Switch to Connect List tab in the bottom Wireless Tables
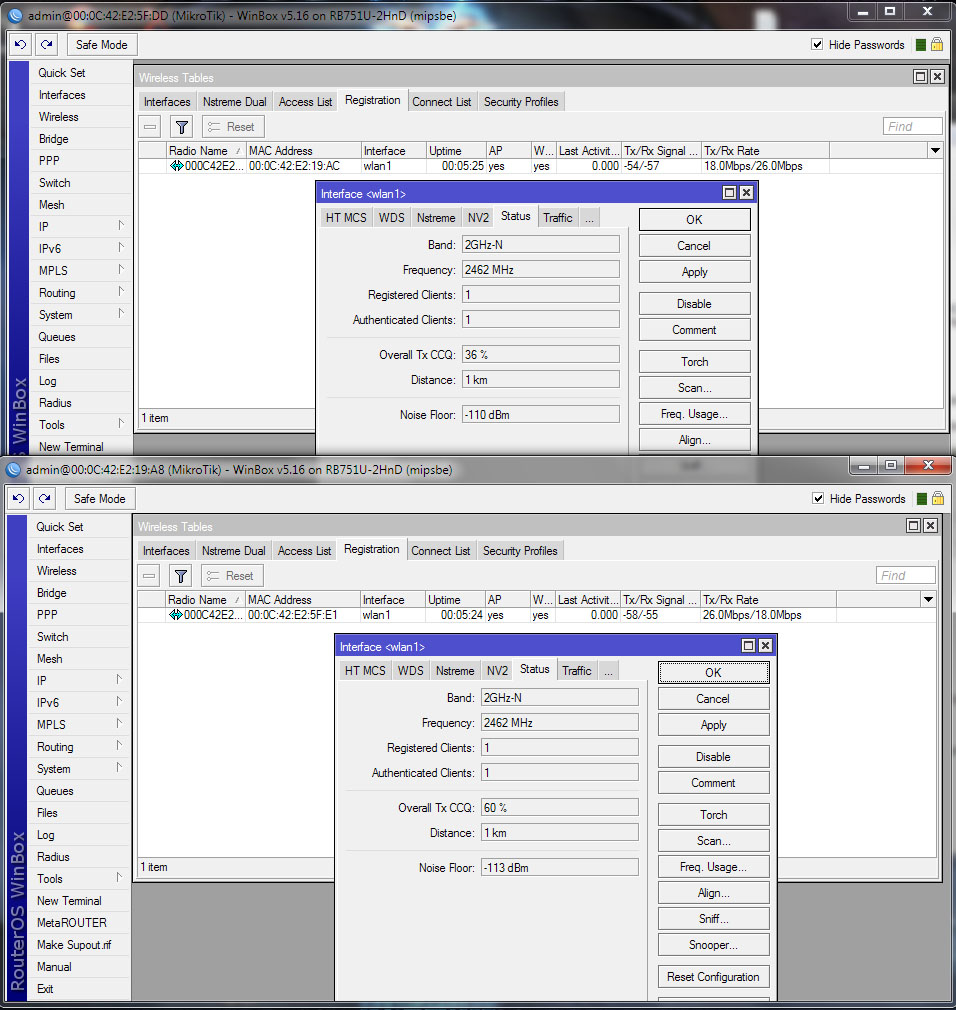The image size is (956, 1010). (441, 551)
